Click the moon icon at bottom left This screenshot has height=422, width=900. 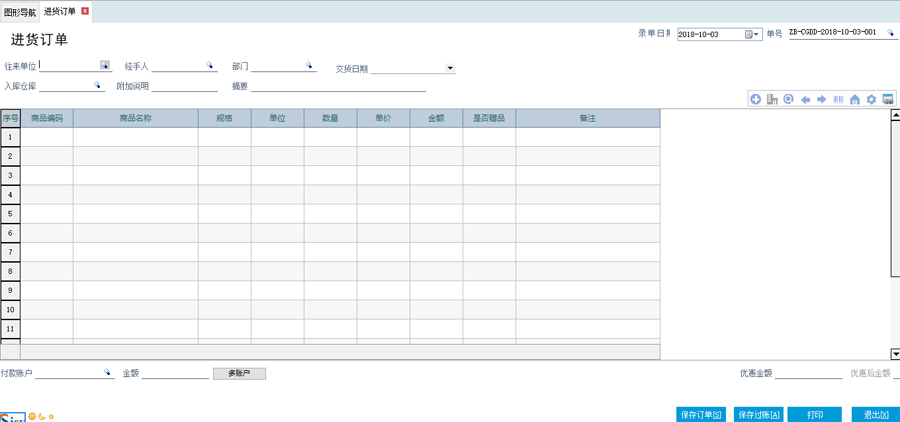[x=42, y=416]
